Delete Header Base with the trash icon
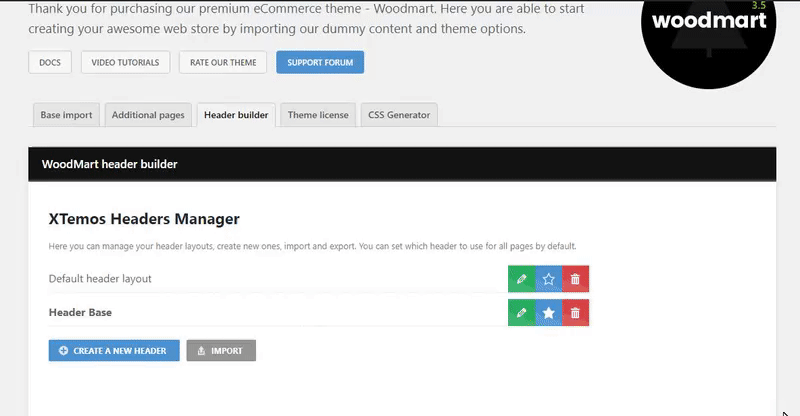This screenshot has width=800, height=416. coord(576,312)
